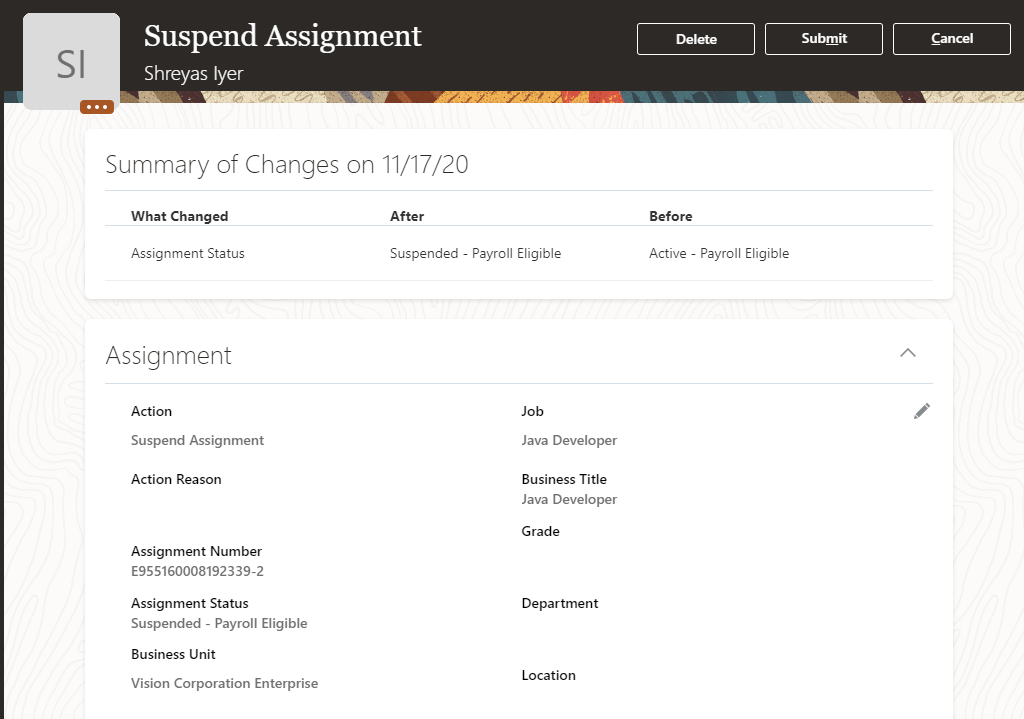The width and height of the screenshot is (1024, 719).
Task: Open the Grade field
Action: 540,531
